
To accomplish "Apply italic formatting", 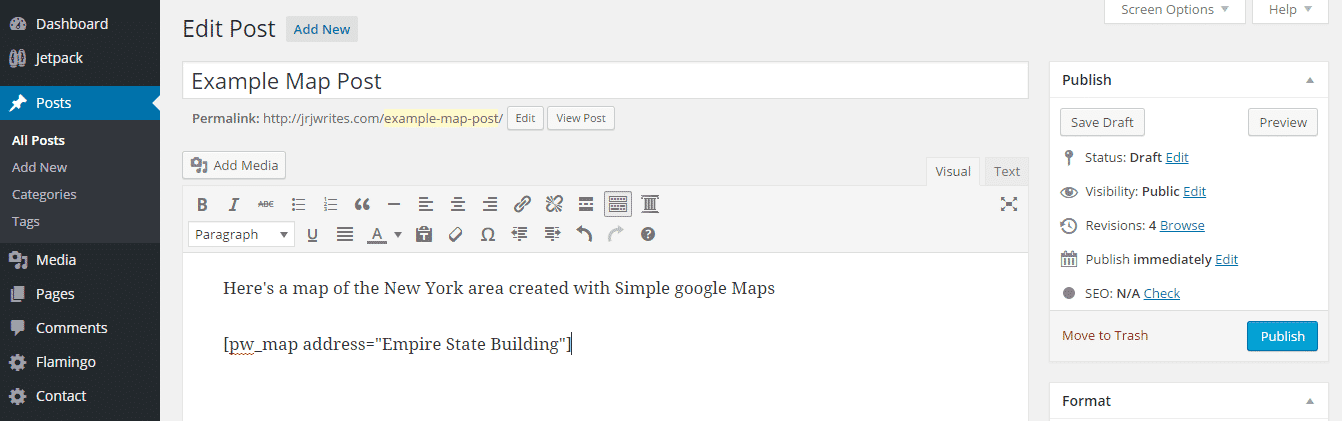I will (234, 204).
